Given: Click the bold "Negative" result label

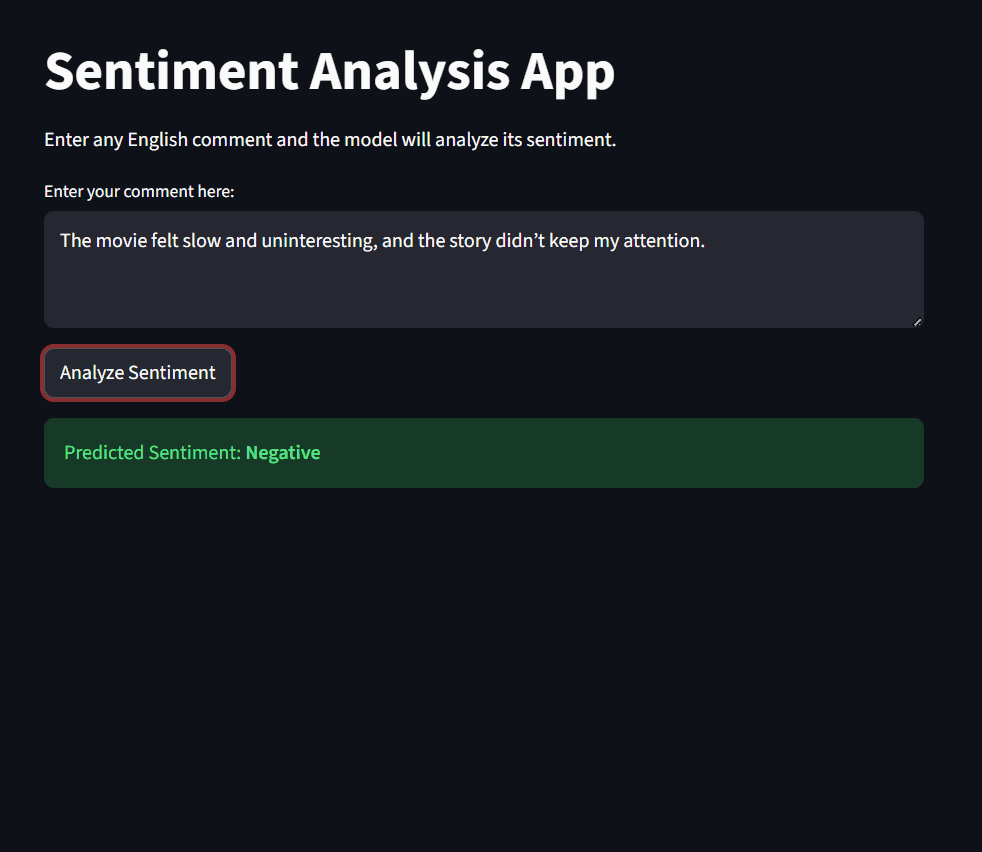Looking at the screenshot, I should [283, 453].
